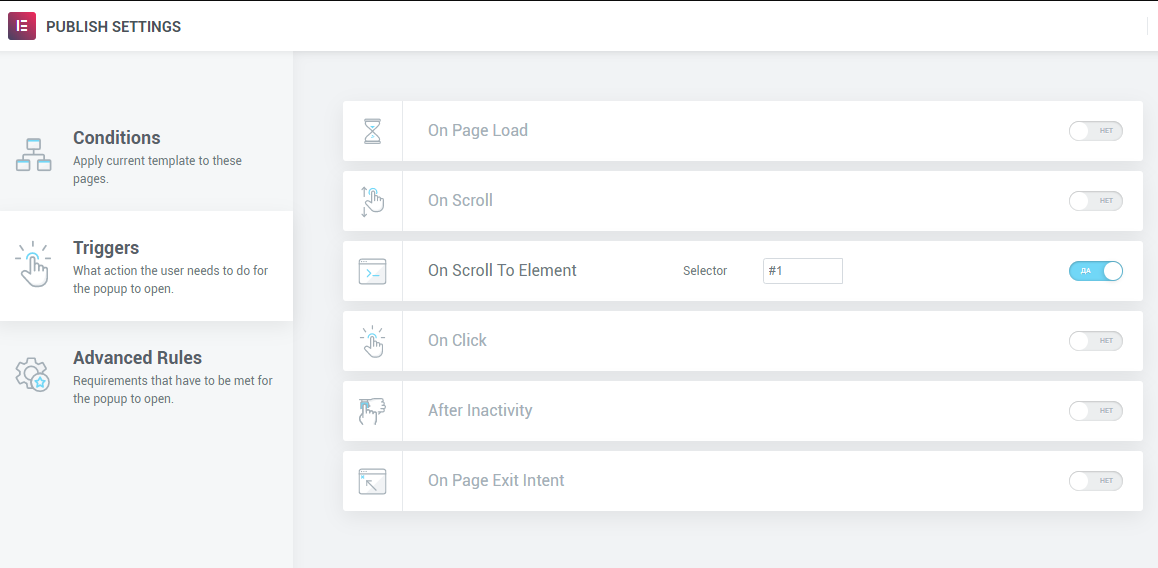Turn on the On Scroll switch

pyautogui.click(x=1095, y=201)
